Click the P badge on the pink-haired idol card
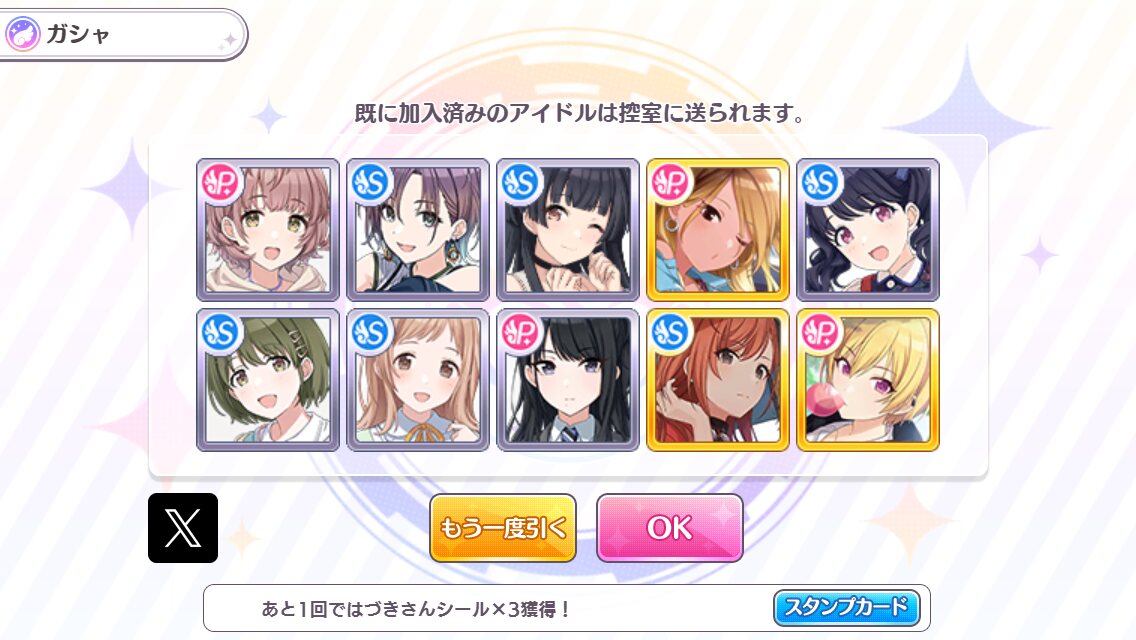The image size is (1136, 640). point(220,182)
